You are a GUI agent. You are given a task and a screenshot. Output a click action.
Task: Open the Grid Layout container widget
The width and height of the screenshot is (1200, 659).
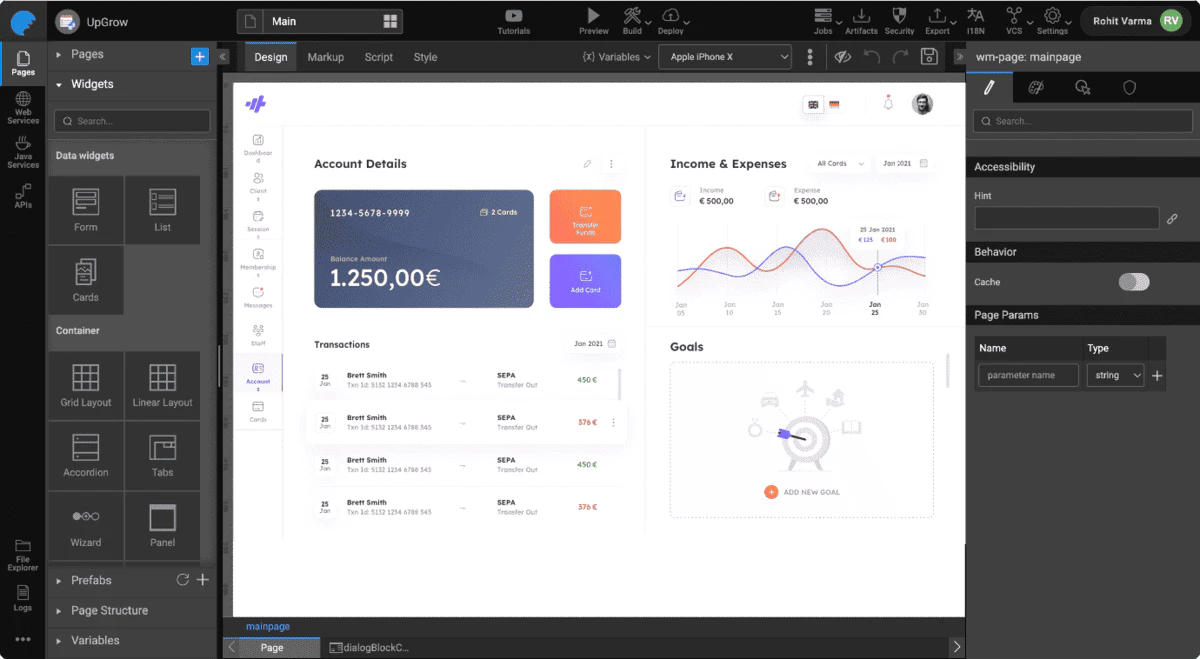tap(85, 385)
